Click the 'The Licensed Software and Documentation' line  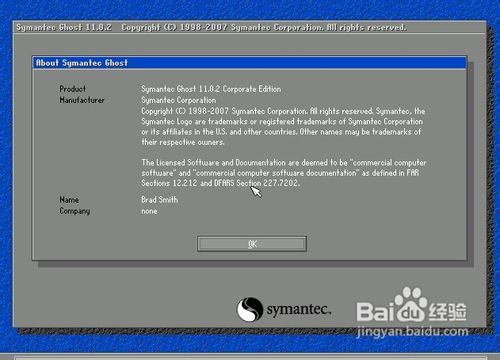284,163
